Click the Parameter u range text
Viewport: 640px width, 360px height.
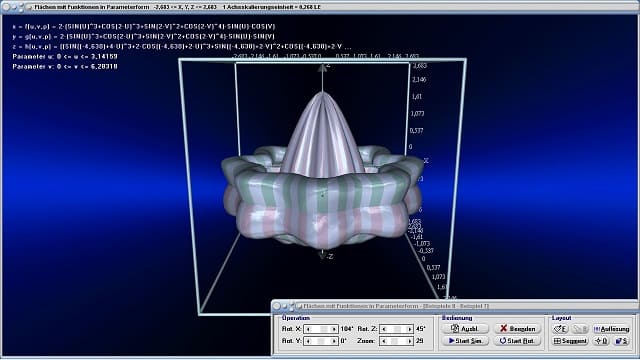(x=65, y=56)
